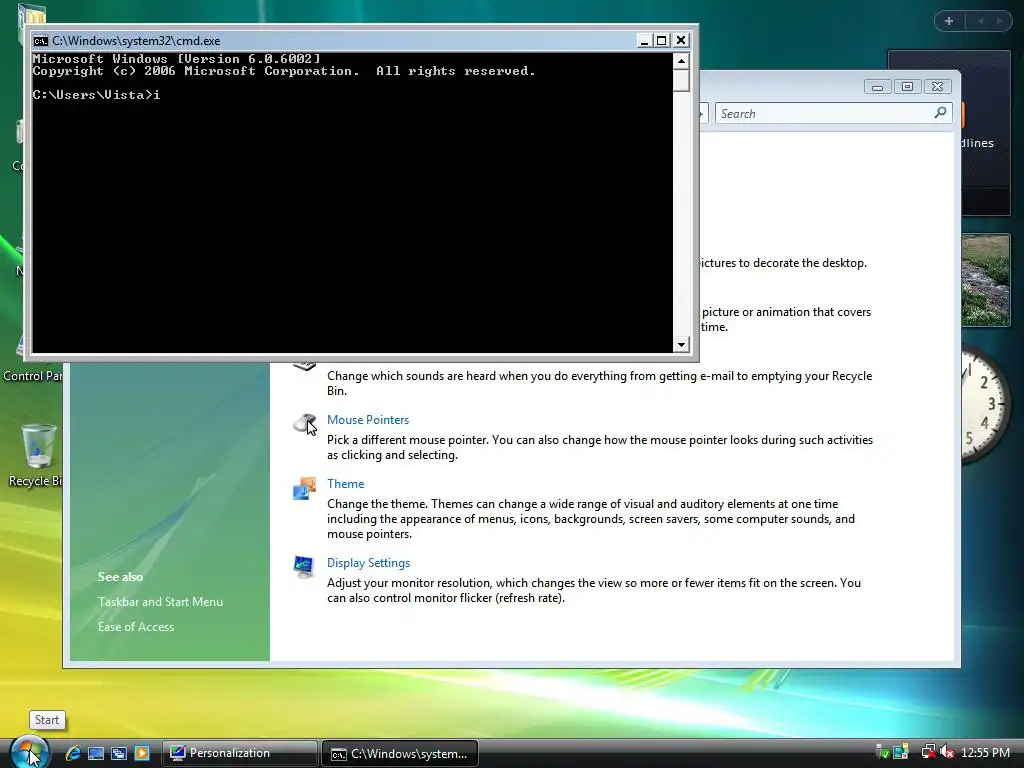1024x768 pixels.
Task: Add a gadget with the sidebar plus button
Action: coord(949,21)
